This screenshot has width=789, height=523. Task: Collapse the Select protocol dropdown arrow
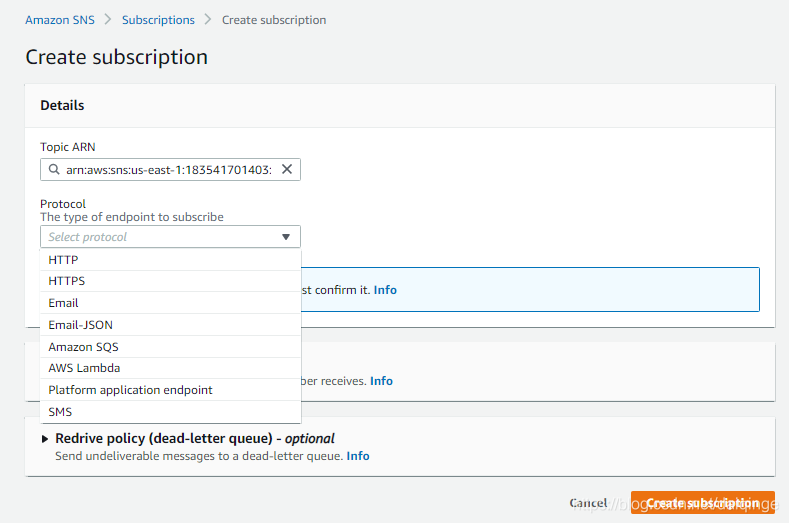point(286,237)
